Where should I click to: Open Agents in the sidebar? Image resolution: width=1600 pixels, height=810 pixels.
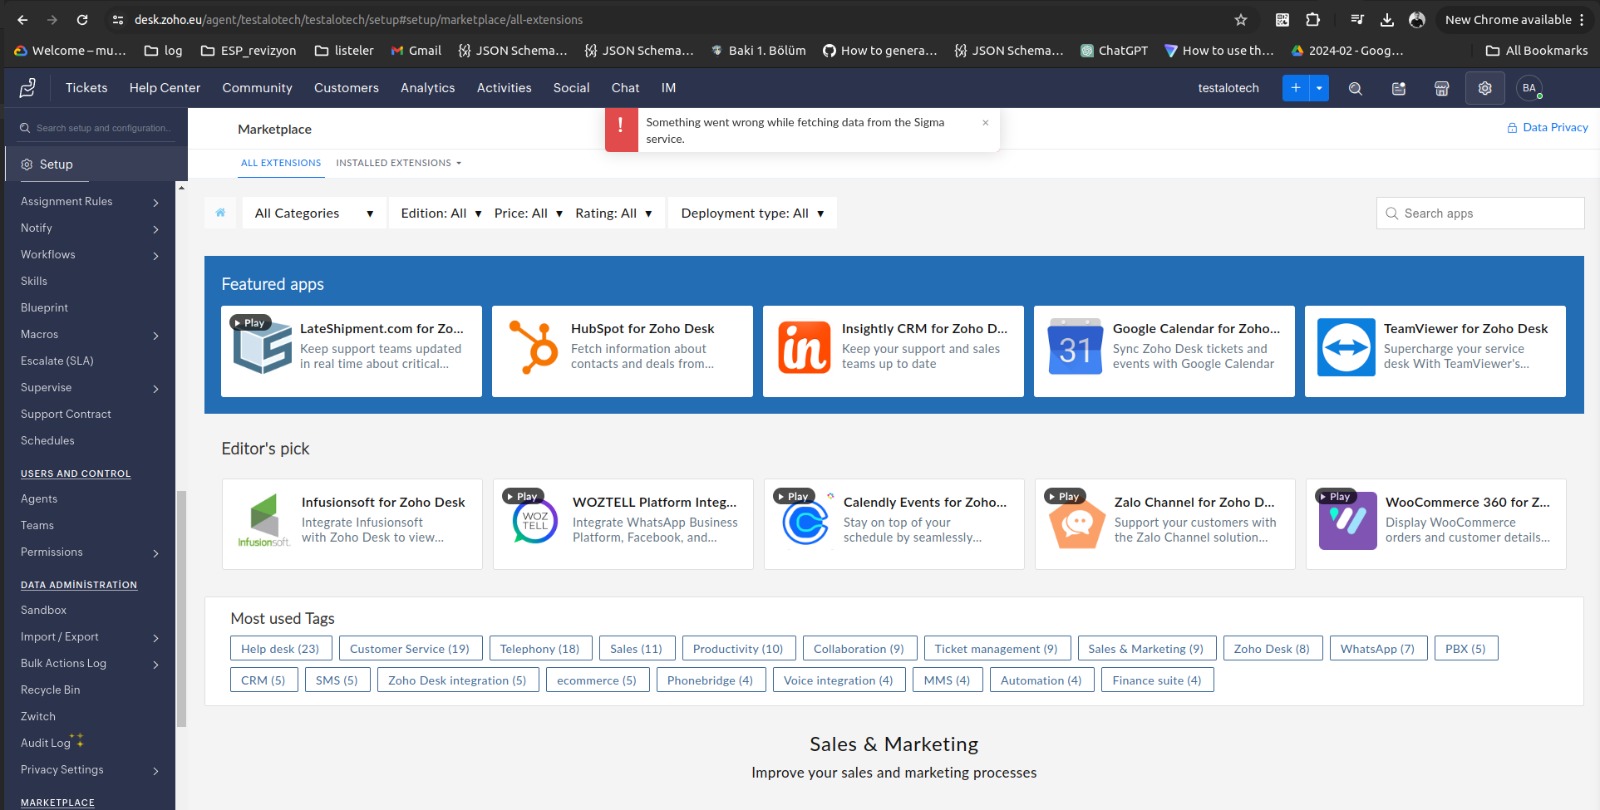(x=39, y=499)
